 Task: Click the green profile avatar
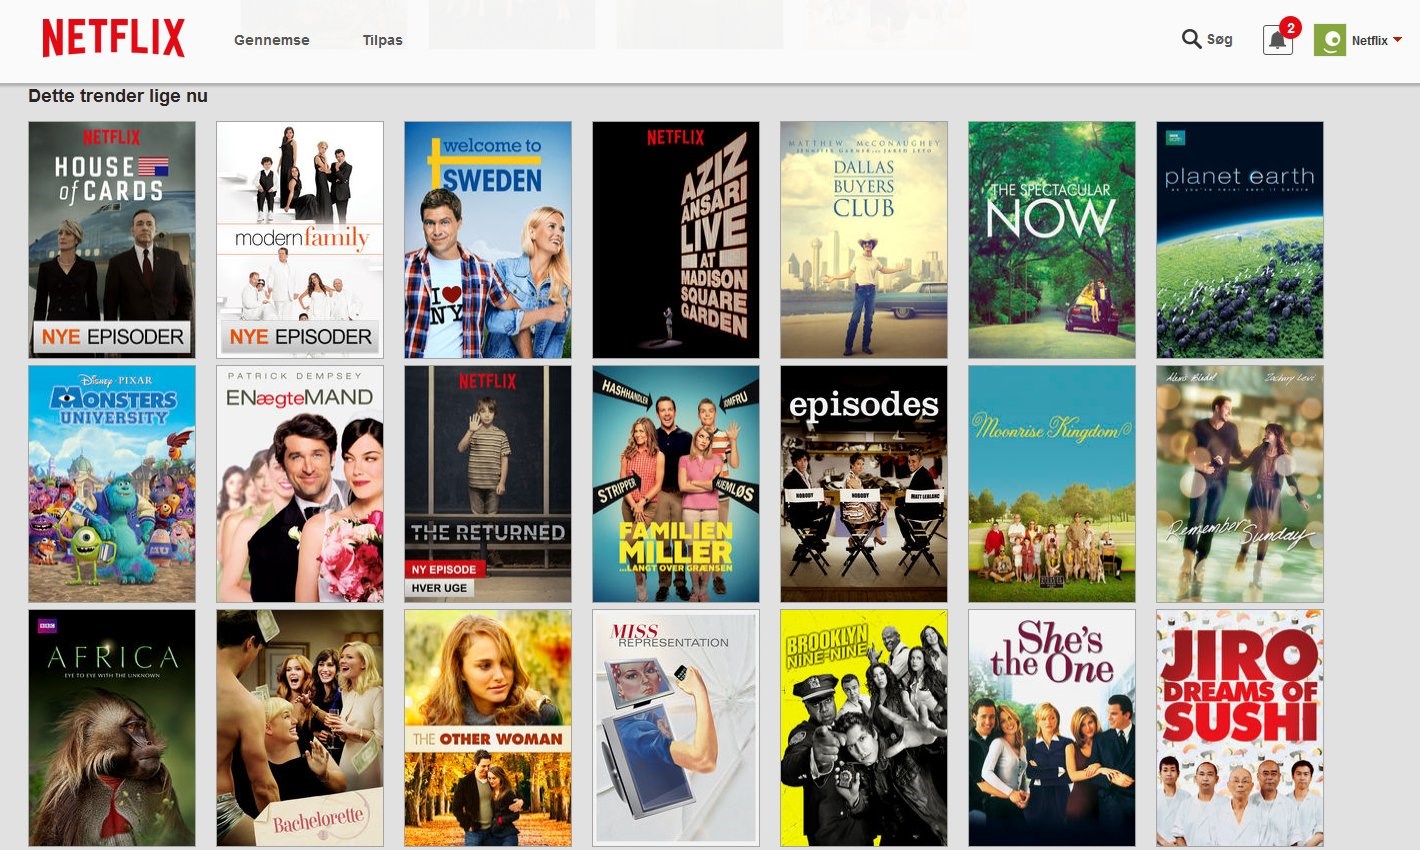[1329, 40]
